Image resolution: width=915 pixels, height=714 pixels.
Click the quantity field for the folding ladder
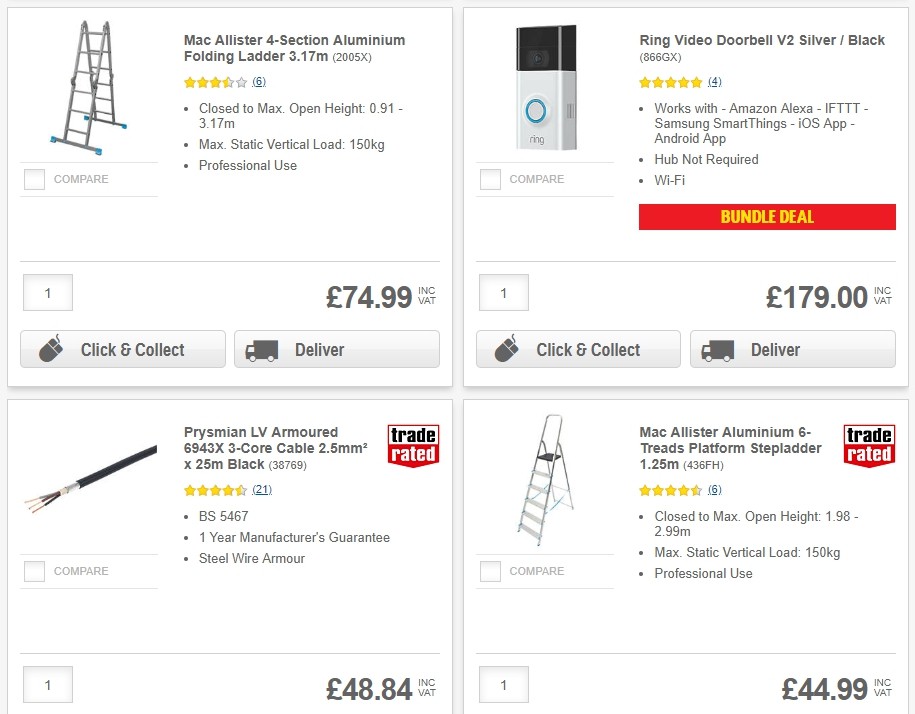47,292
